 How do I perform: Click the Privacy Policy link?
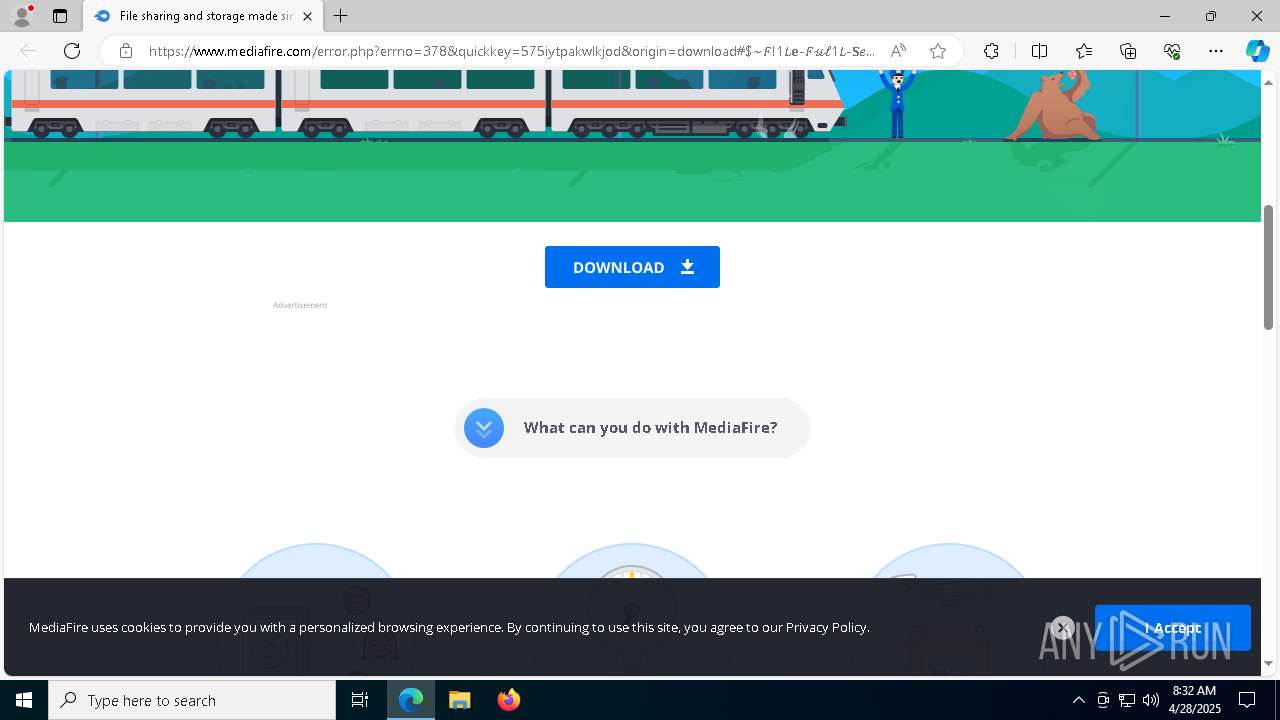coord(826,627)
